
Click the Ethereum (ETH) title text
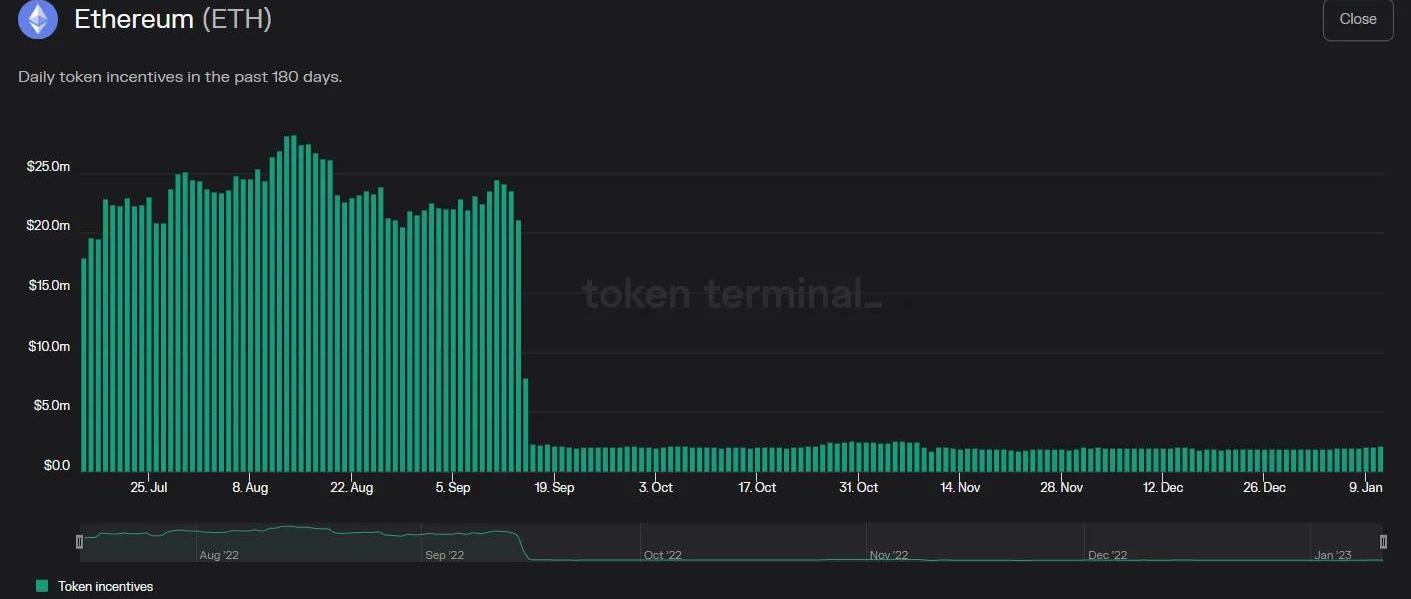[173, 19]
